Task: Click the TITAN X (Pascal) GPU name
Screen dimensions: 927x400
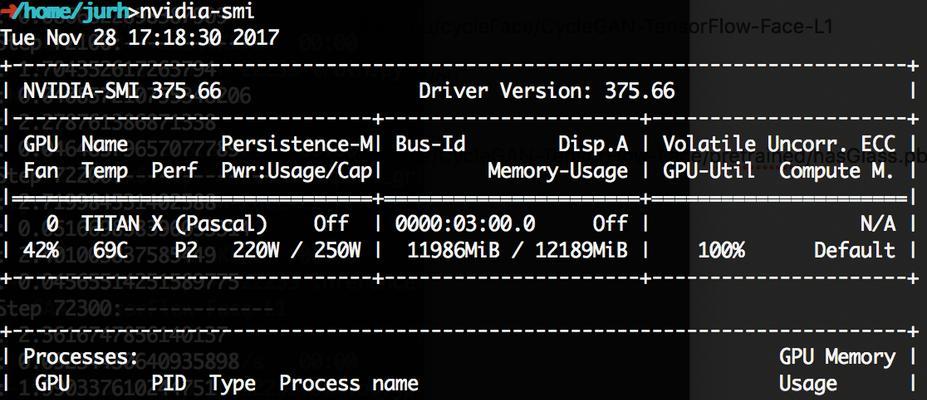Action: point(174,223)
